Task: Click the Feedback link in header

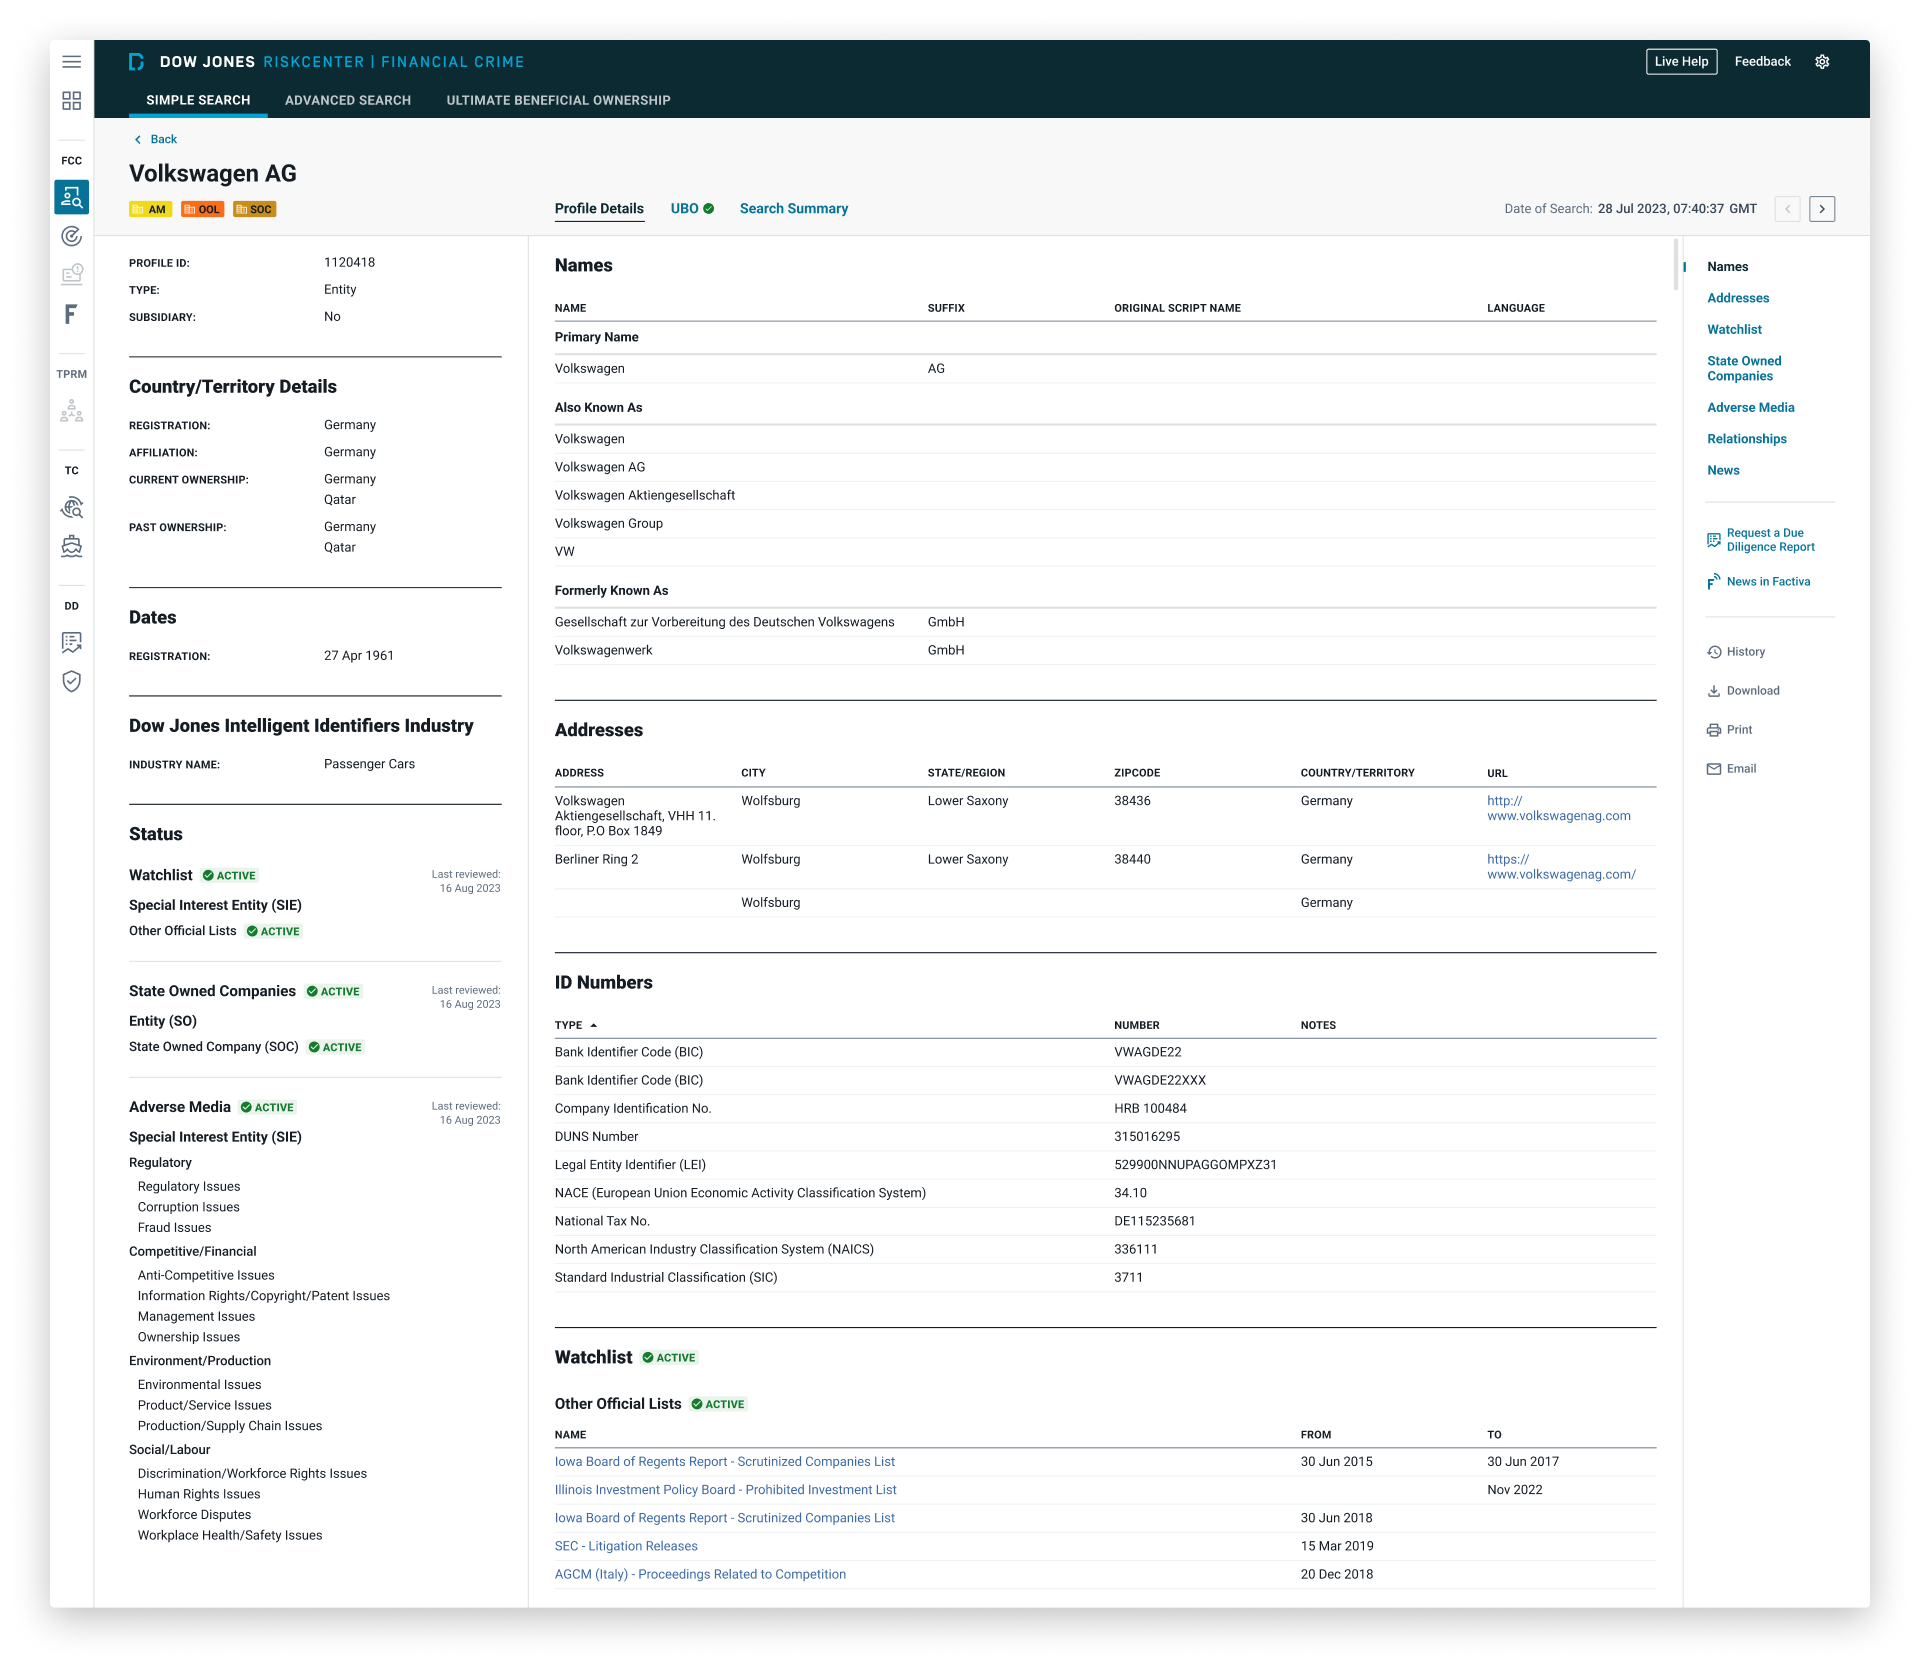Action: (1762, 62)
